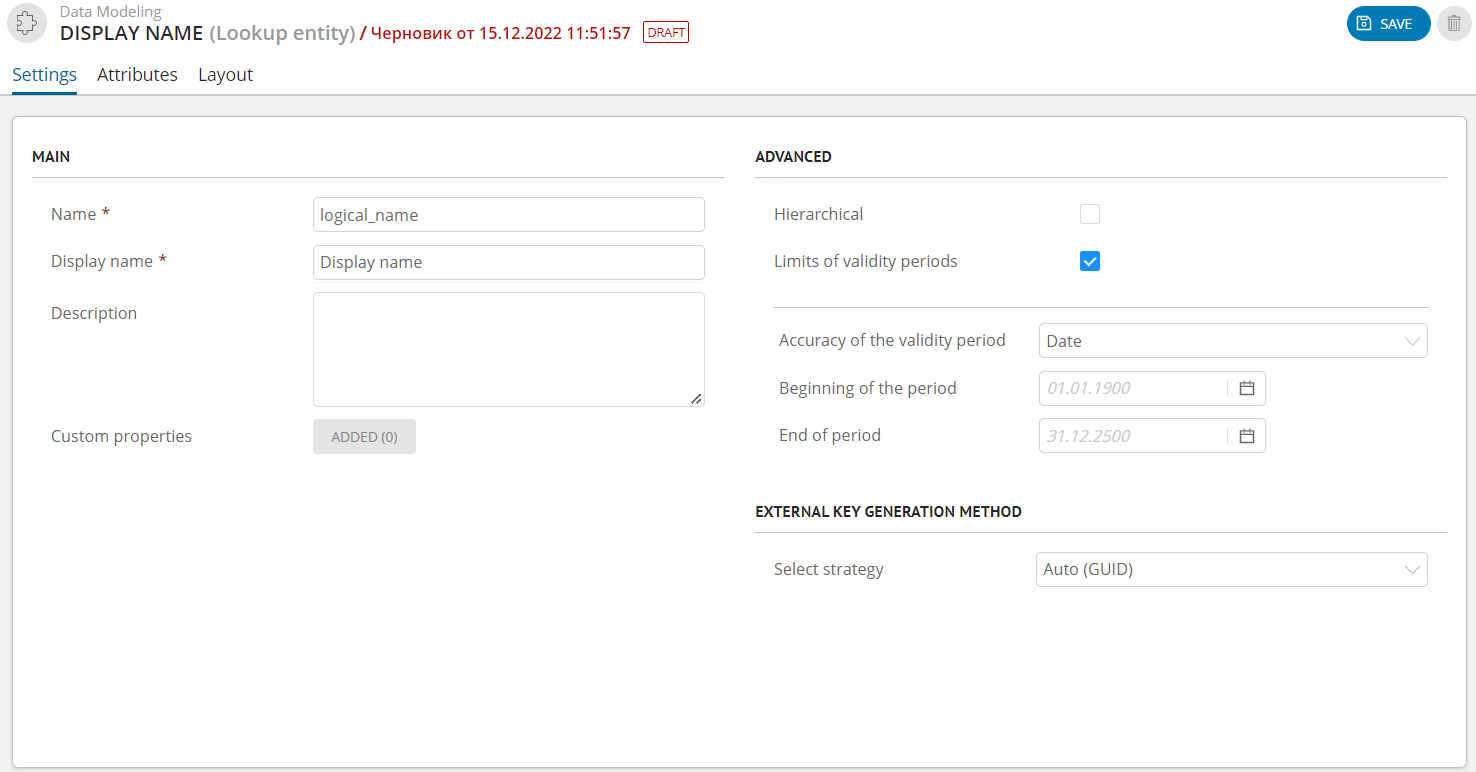Click the Черновик от 15.12.2022 text
1476x772 pixels.
click(500, 33)
